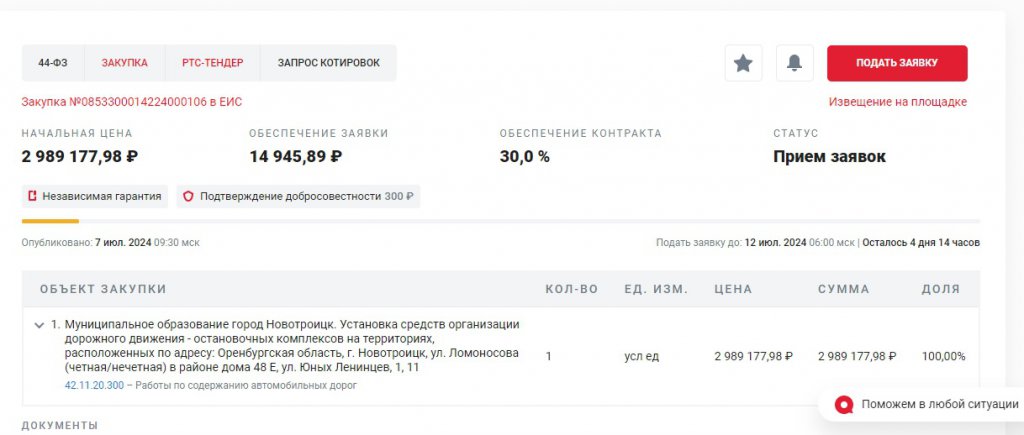This screenshot has width=1024, height=435.
Task: Add procurement to favorites with star icon
Action: (743, 63)
